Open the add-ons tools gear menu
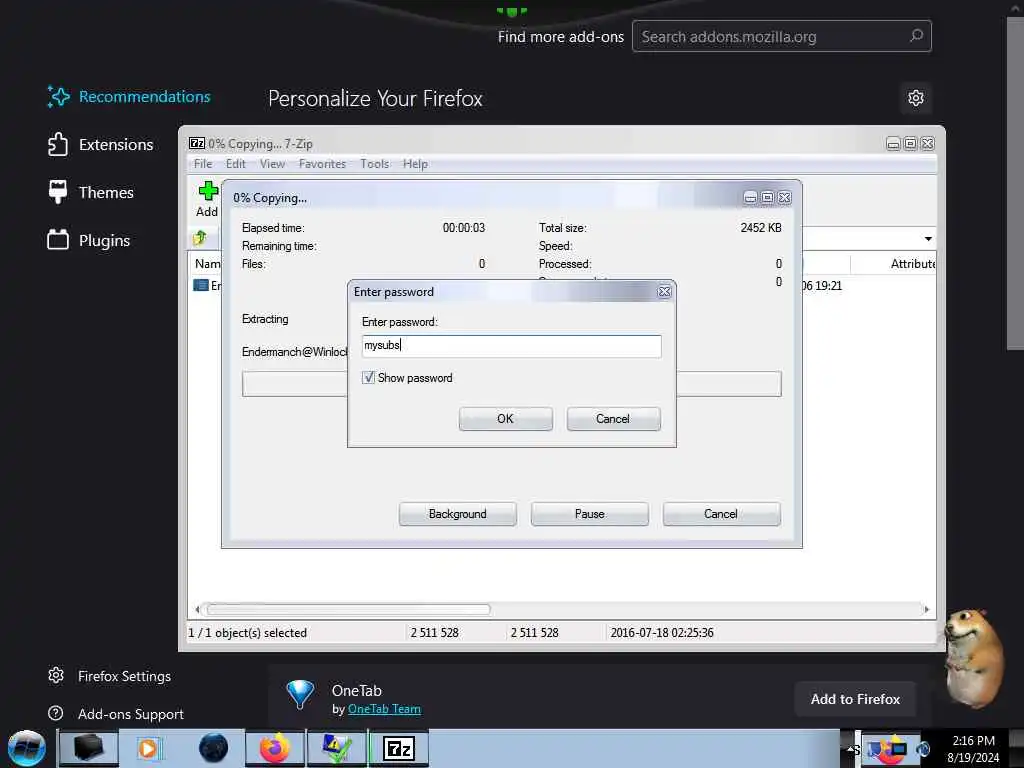 [x=916, y=98]
